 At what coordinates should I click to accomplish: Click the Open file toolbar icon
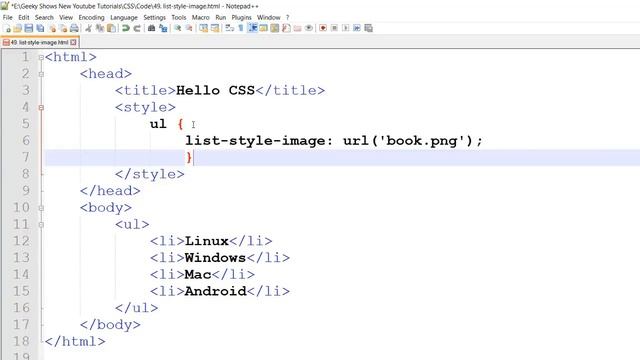pyautogui.click(x=17, y=28)
